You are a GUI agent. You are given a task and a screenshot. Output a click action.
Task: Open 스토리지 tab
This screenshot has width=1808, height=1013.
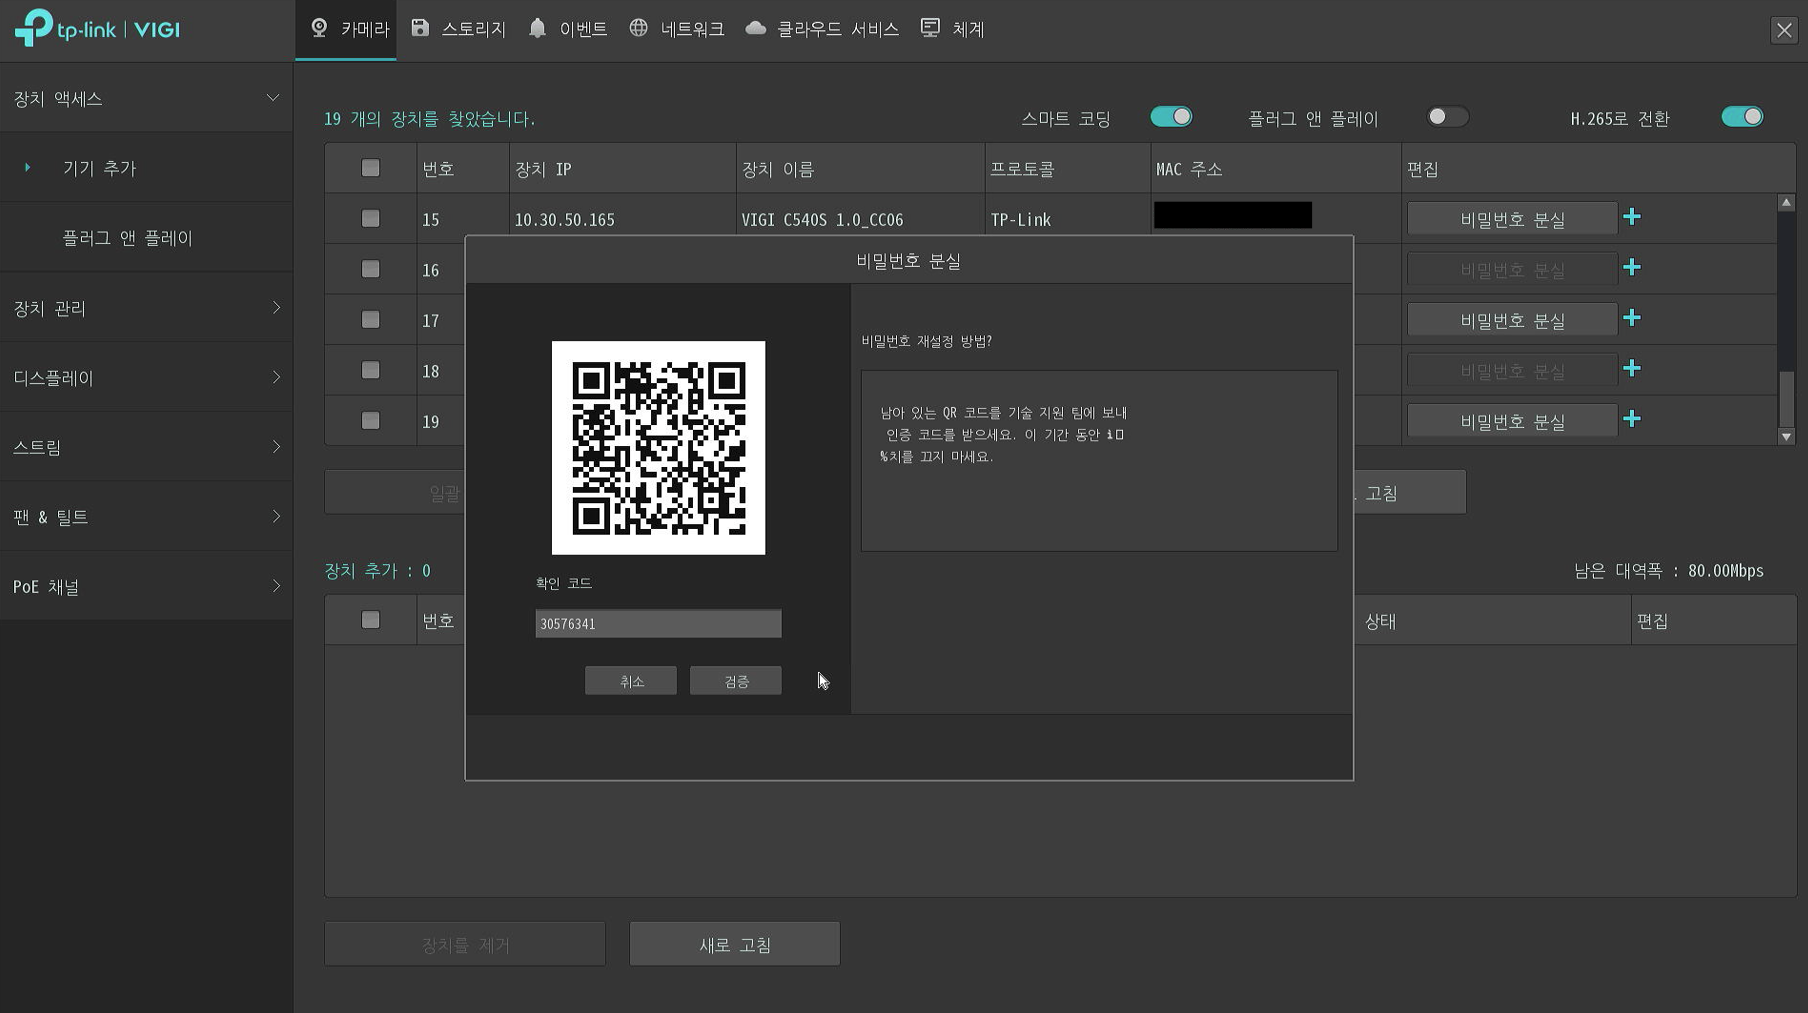(458, 29)
